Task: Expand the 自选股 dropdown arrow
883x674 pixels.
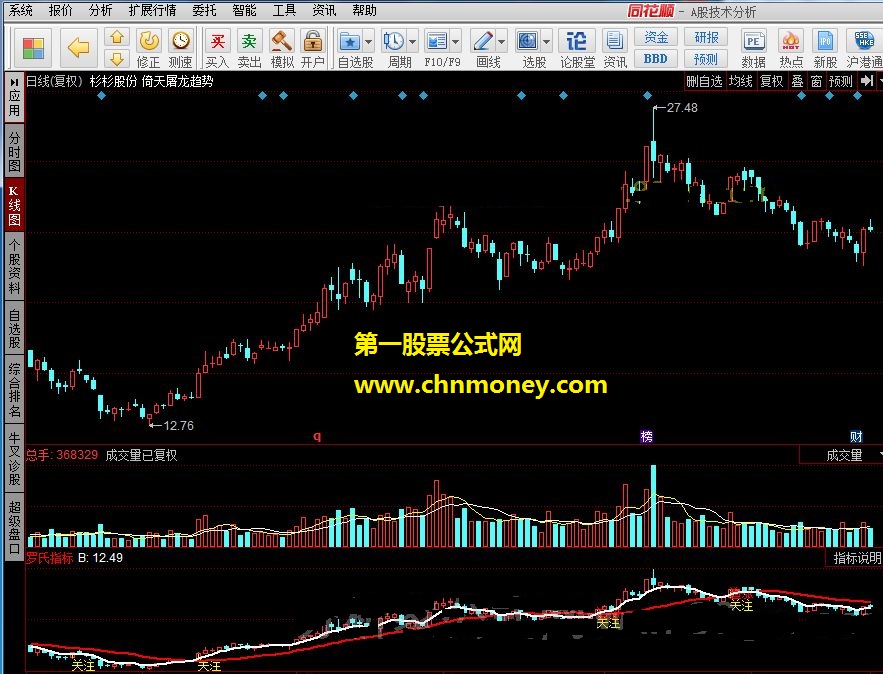Action: click(368, 42)
